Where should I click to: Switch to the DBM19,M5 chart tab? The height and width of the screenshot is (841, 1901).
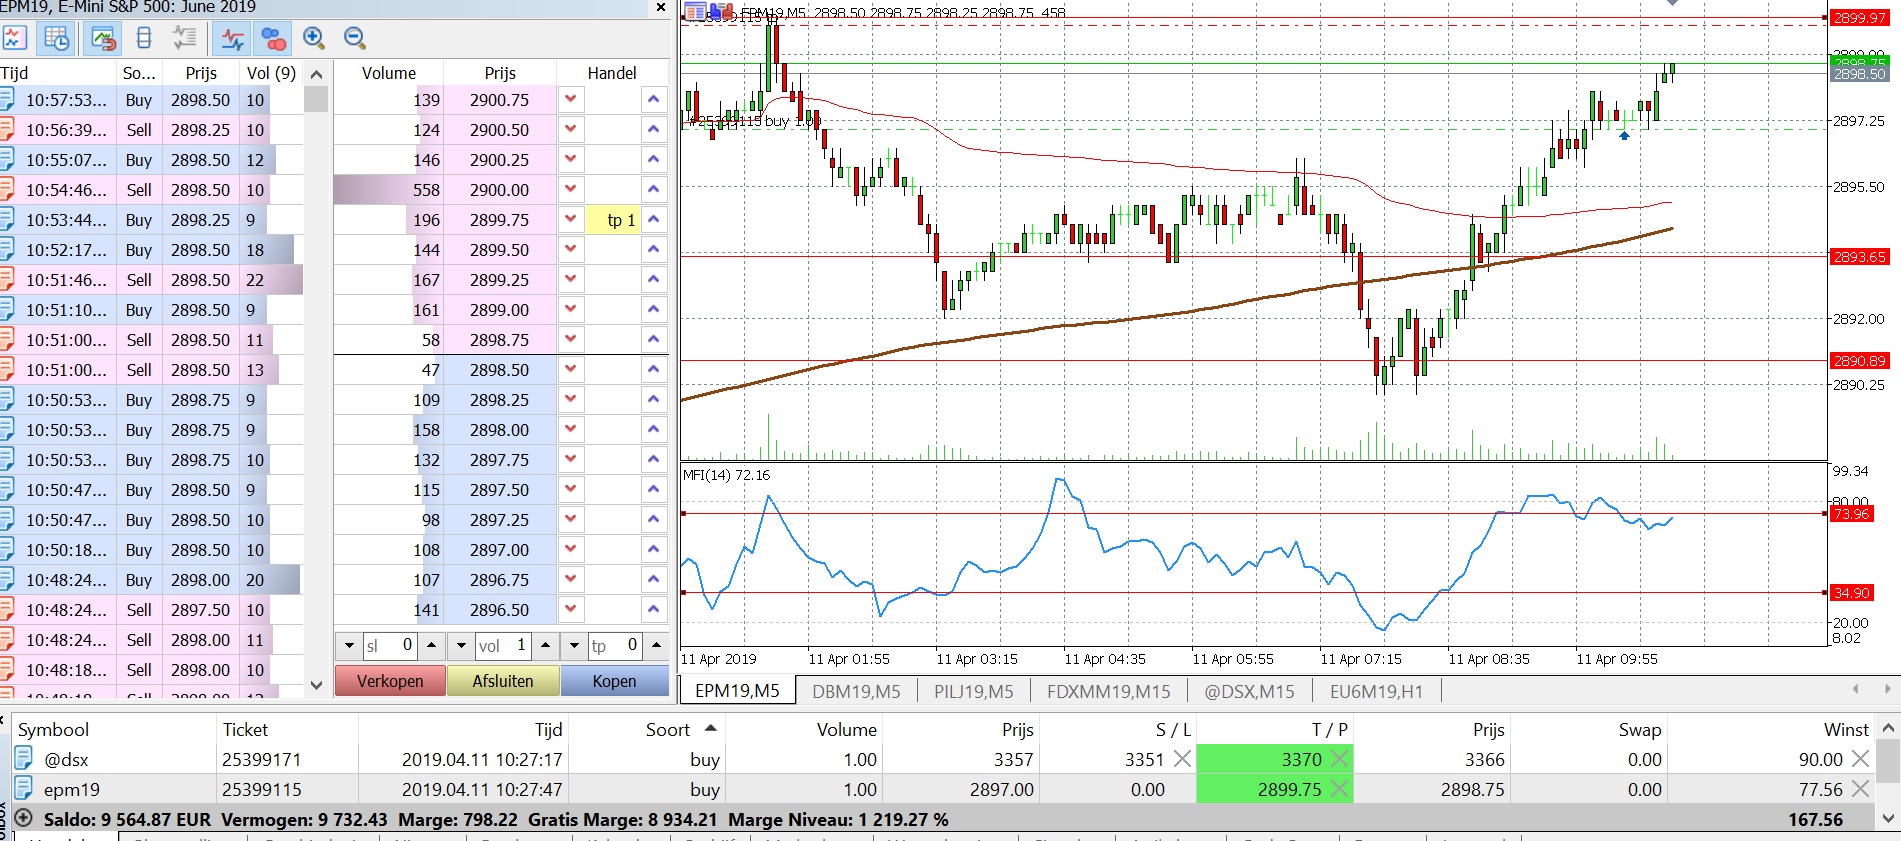(856, 691)
